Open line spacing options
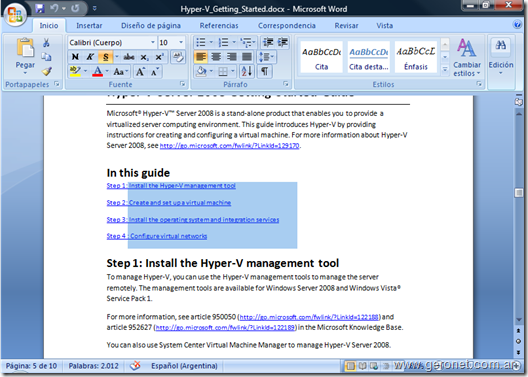528x377 pixels. point(266,57)
